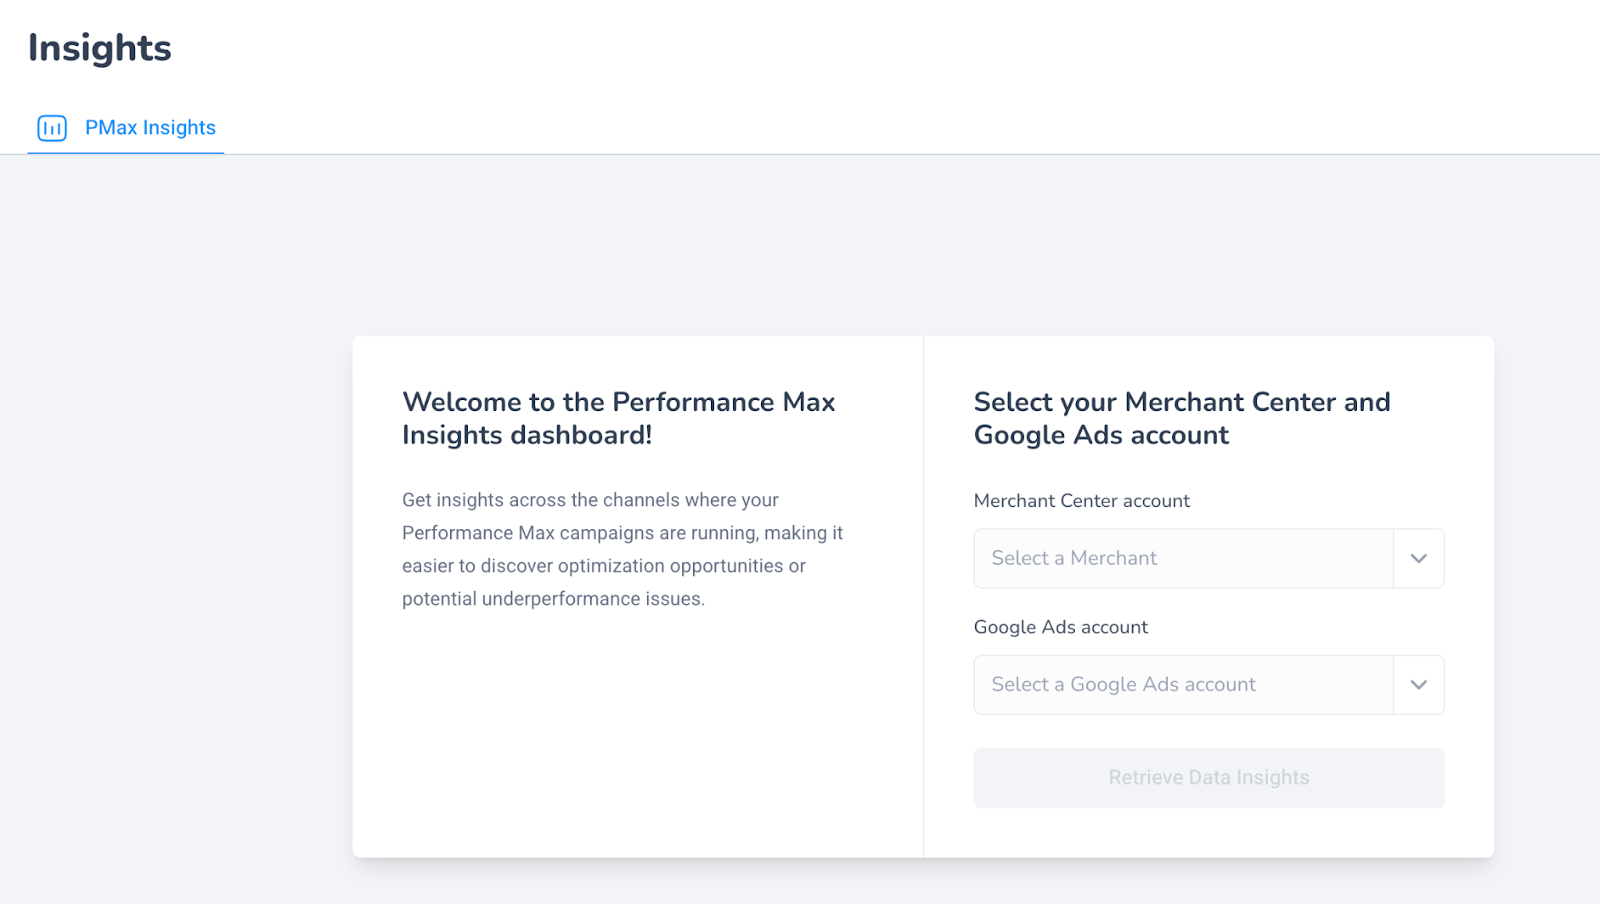
Task: Click the description paragraph about Performance Max campaigns
Action: [622, 549]
